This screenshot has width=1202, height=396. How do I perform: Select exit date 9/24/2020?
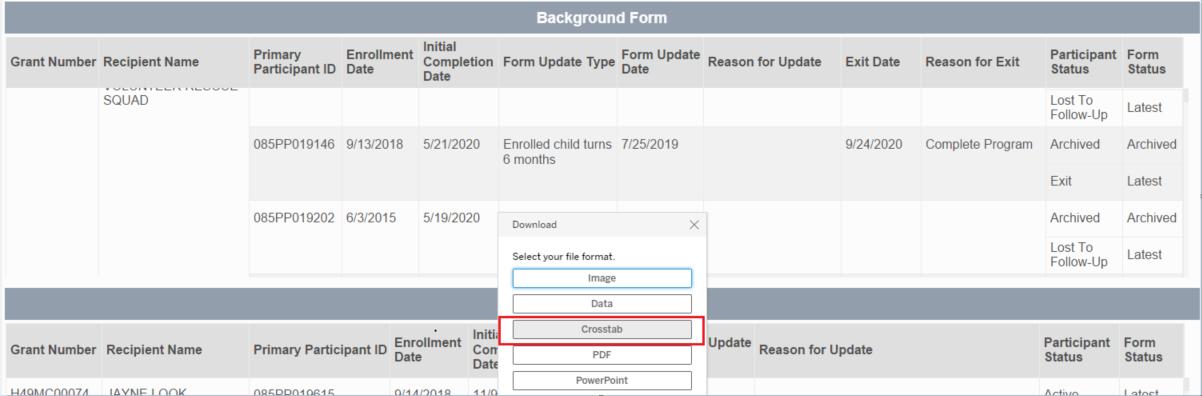[874, 144]
